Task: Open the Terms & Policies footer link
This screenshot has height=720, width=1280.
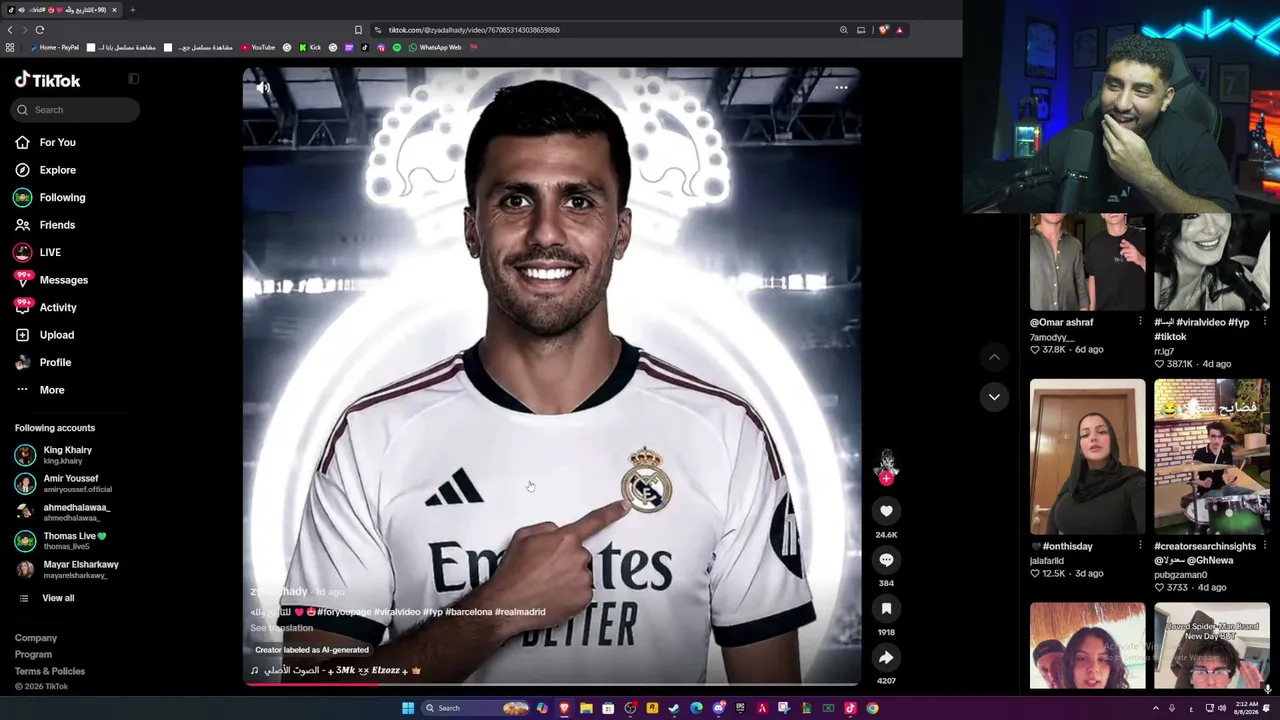Action: (x=50, y=671)
